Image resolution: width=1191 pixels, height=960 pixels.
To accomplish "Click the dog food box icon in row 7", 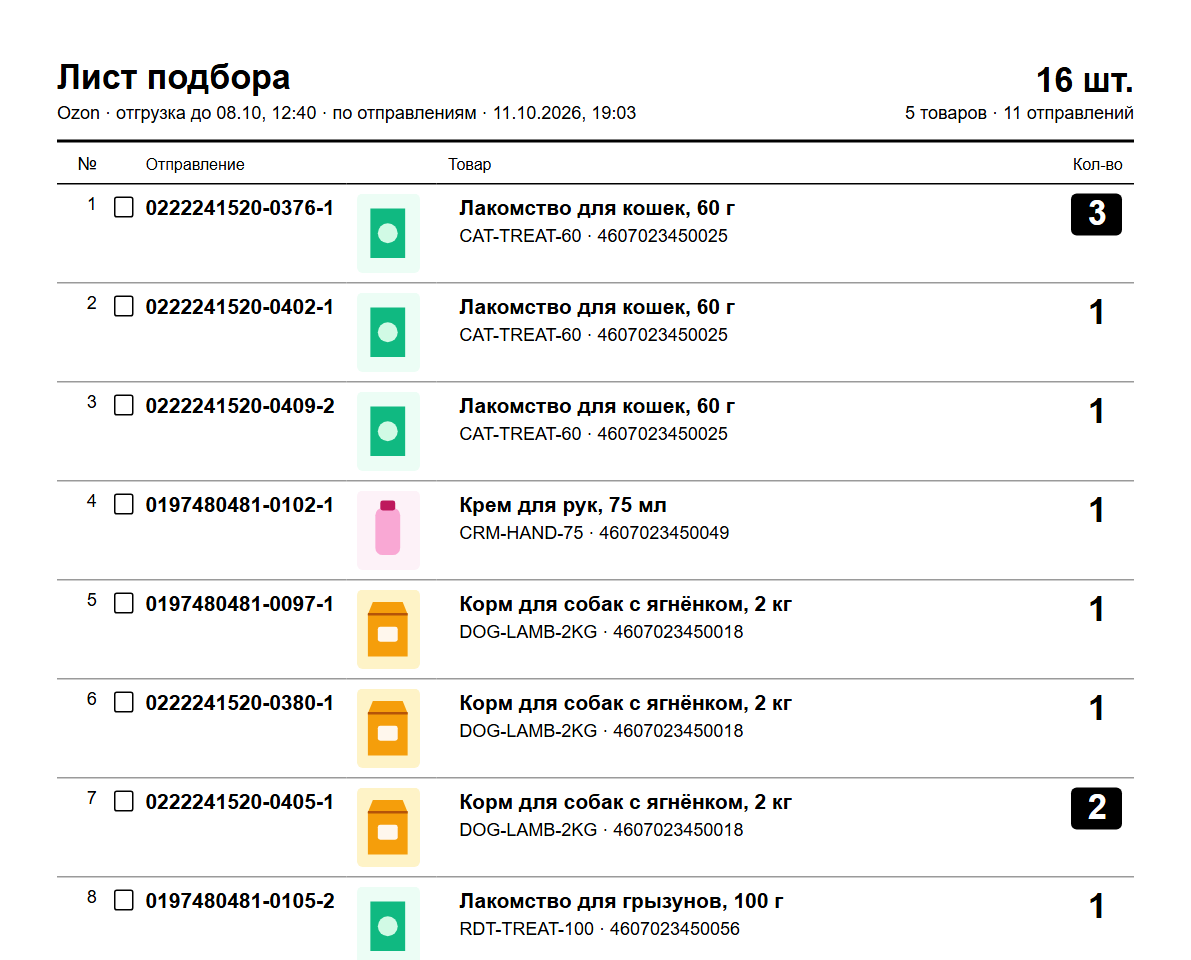I will 388,827.
